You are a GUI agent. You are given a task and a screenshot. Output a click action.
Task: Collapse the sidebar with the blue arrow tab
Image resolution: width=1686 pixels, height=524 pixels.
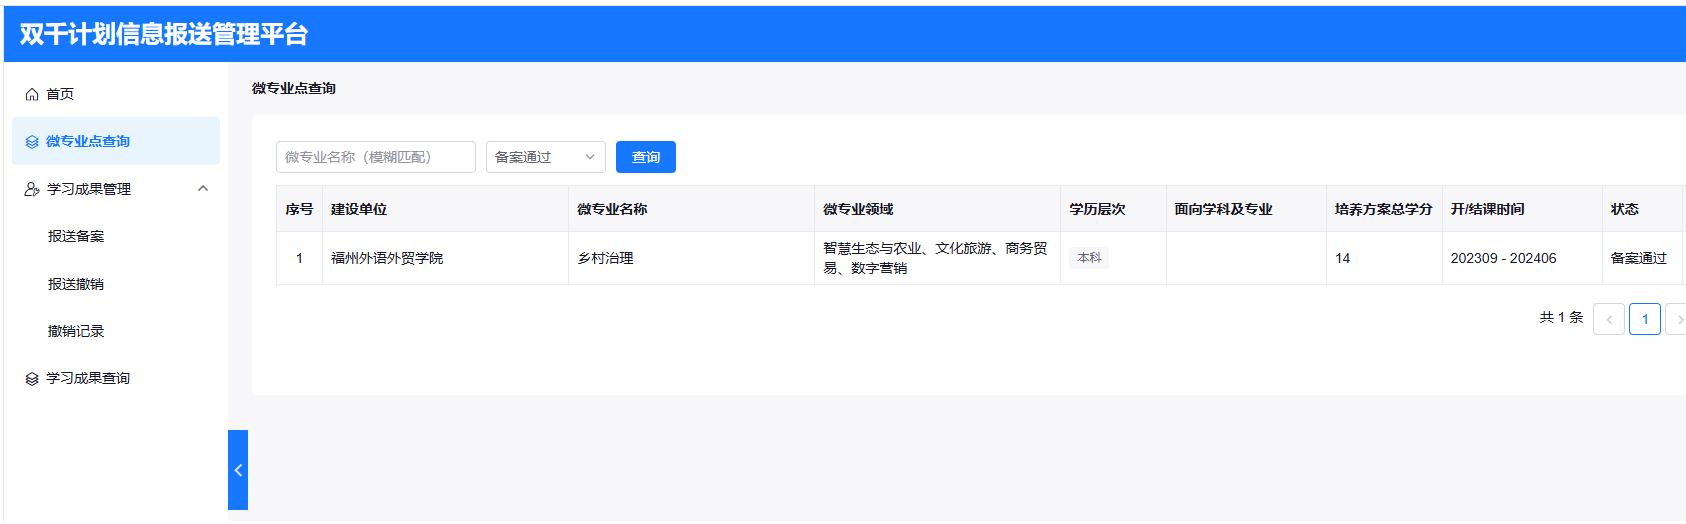238,470
